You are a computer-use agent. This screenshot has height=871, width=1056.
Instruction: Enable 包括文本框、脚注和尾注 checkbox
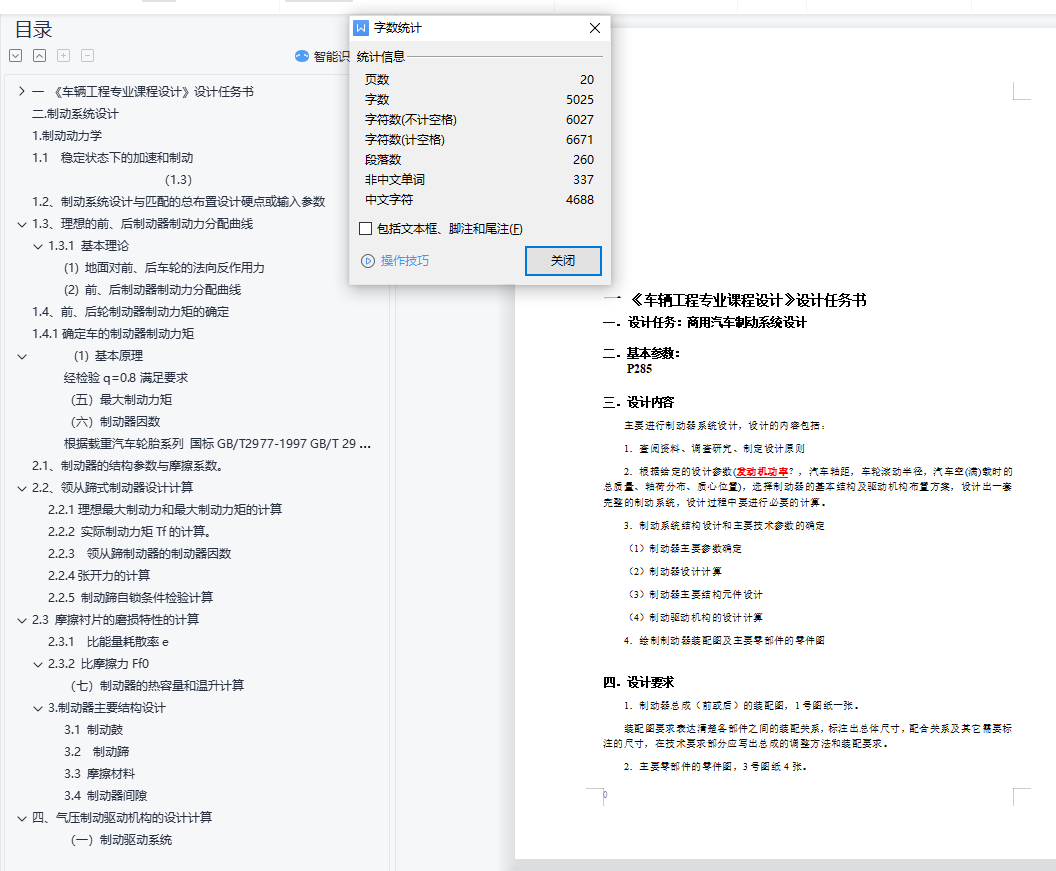[x=366, y=229]
